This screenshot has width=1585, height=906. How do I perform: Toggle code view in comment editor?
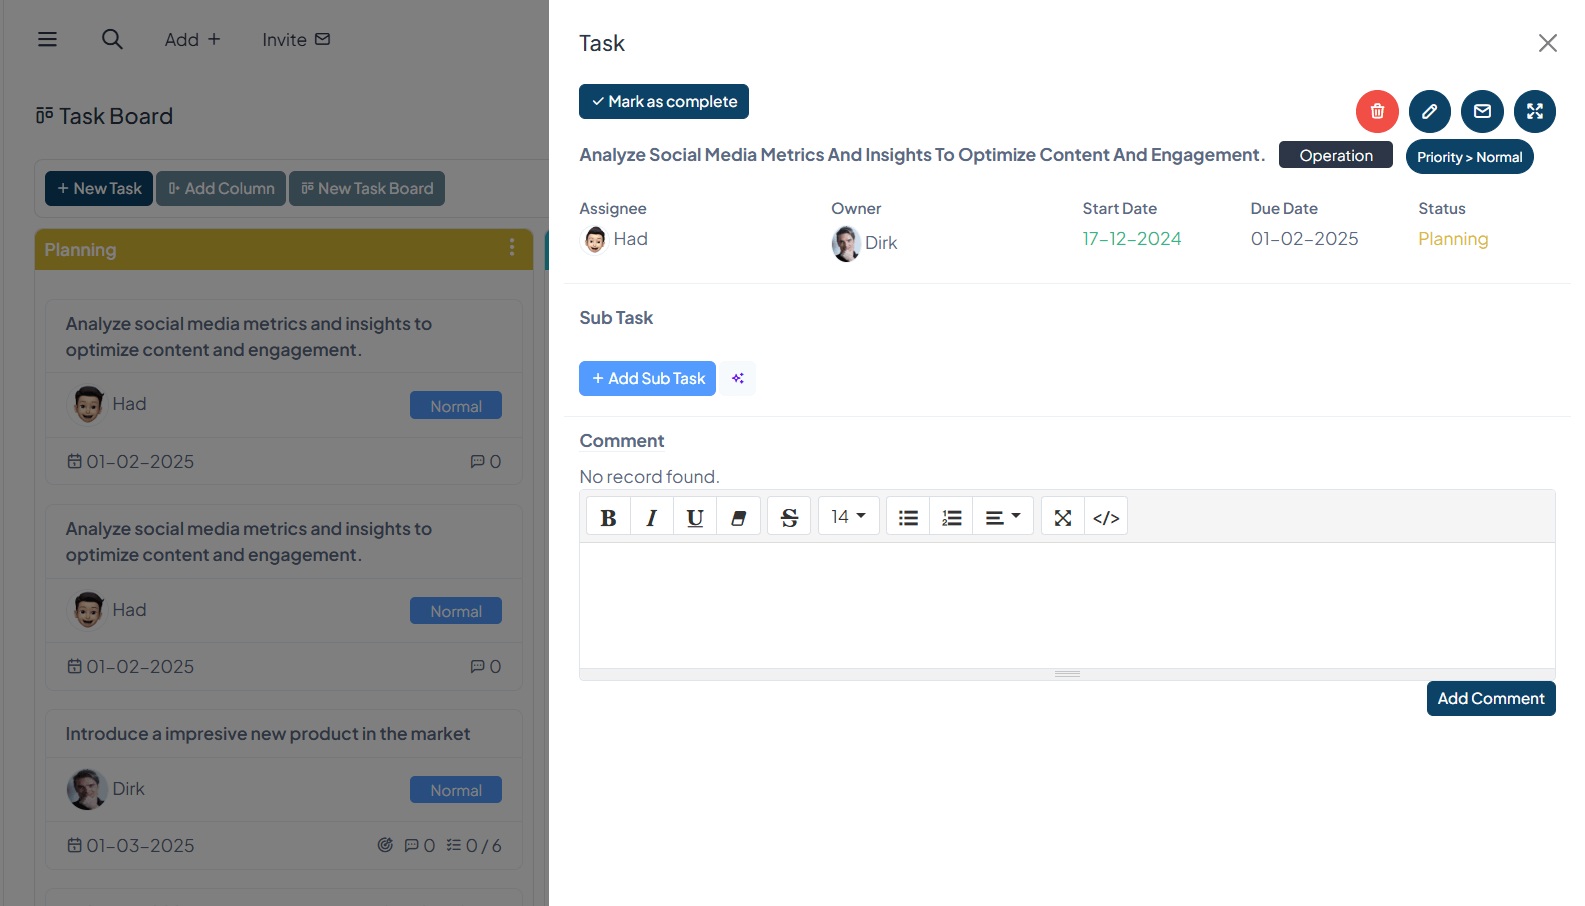1106,517
